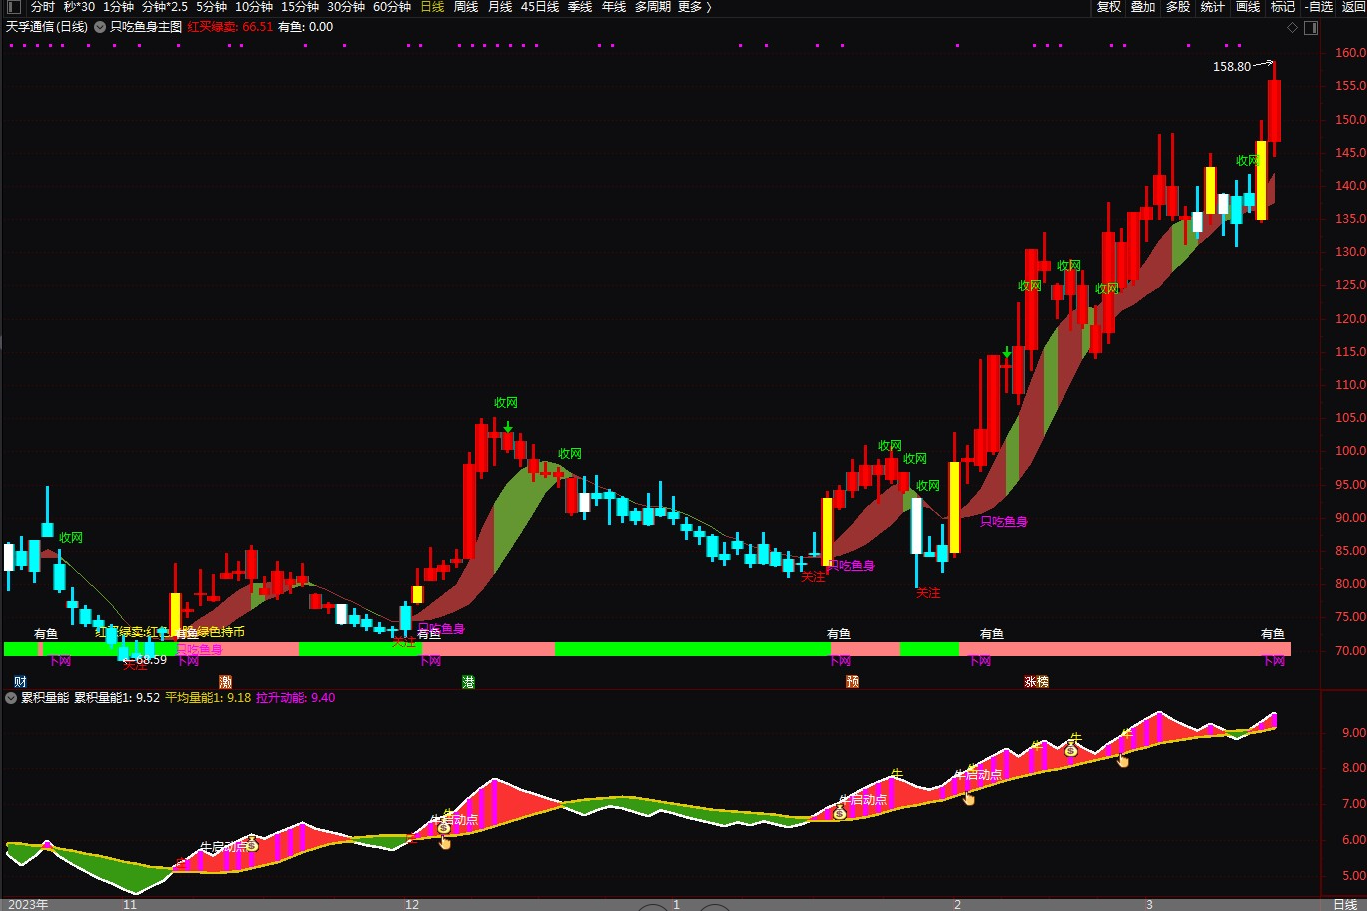Click the 68.59 low price label
The height and width of the screenshot is (911, 1367).
[x=151, y=660]
